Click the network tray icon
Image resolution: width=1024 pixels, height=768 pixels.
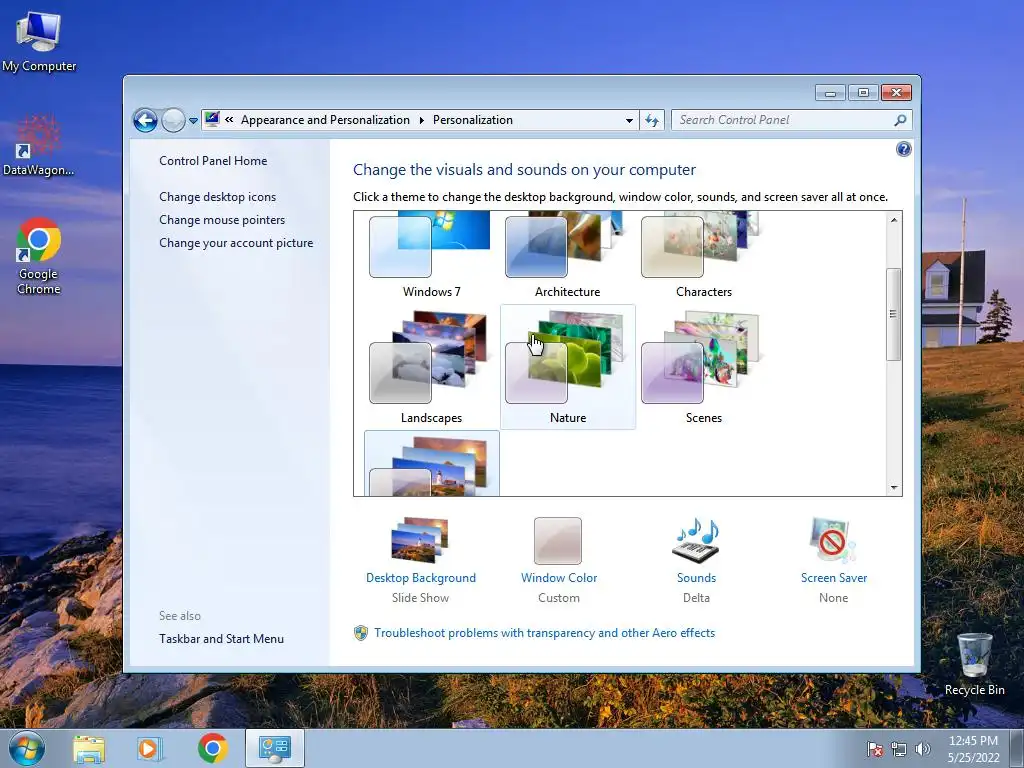pyautogui.click(x=899, y=749)
